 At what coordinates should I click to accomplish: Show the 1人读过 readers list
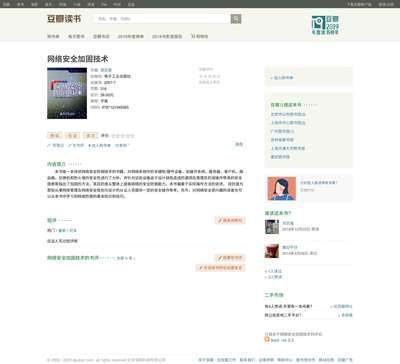(x=273, y=271)
